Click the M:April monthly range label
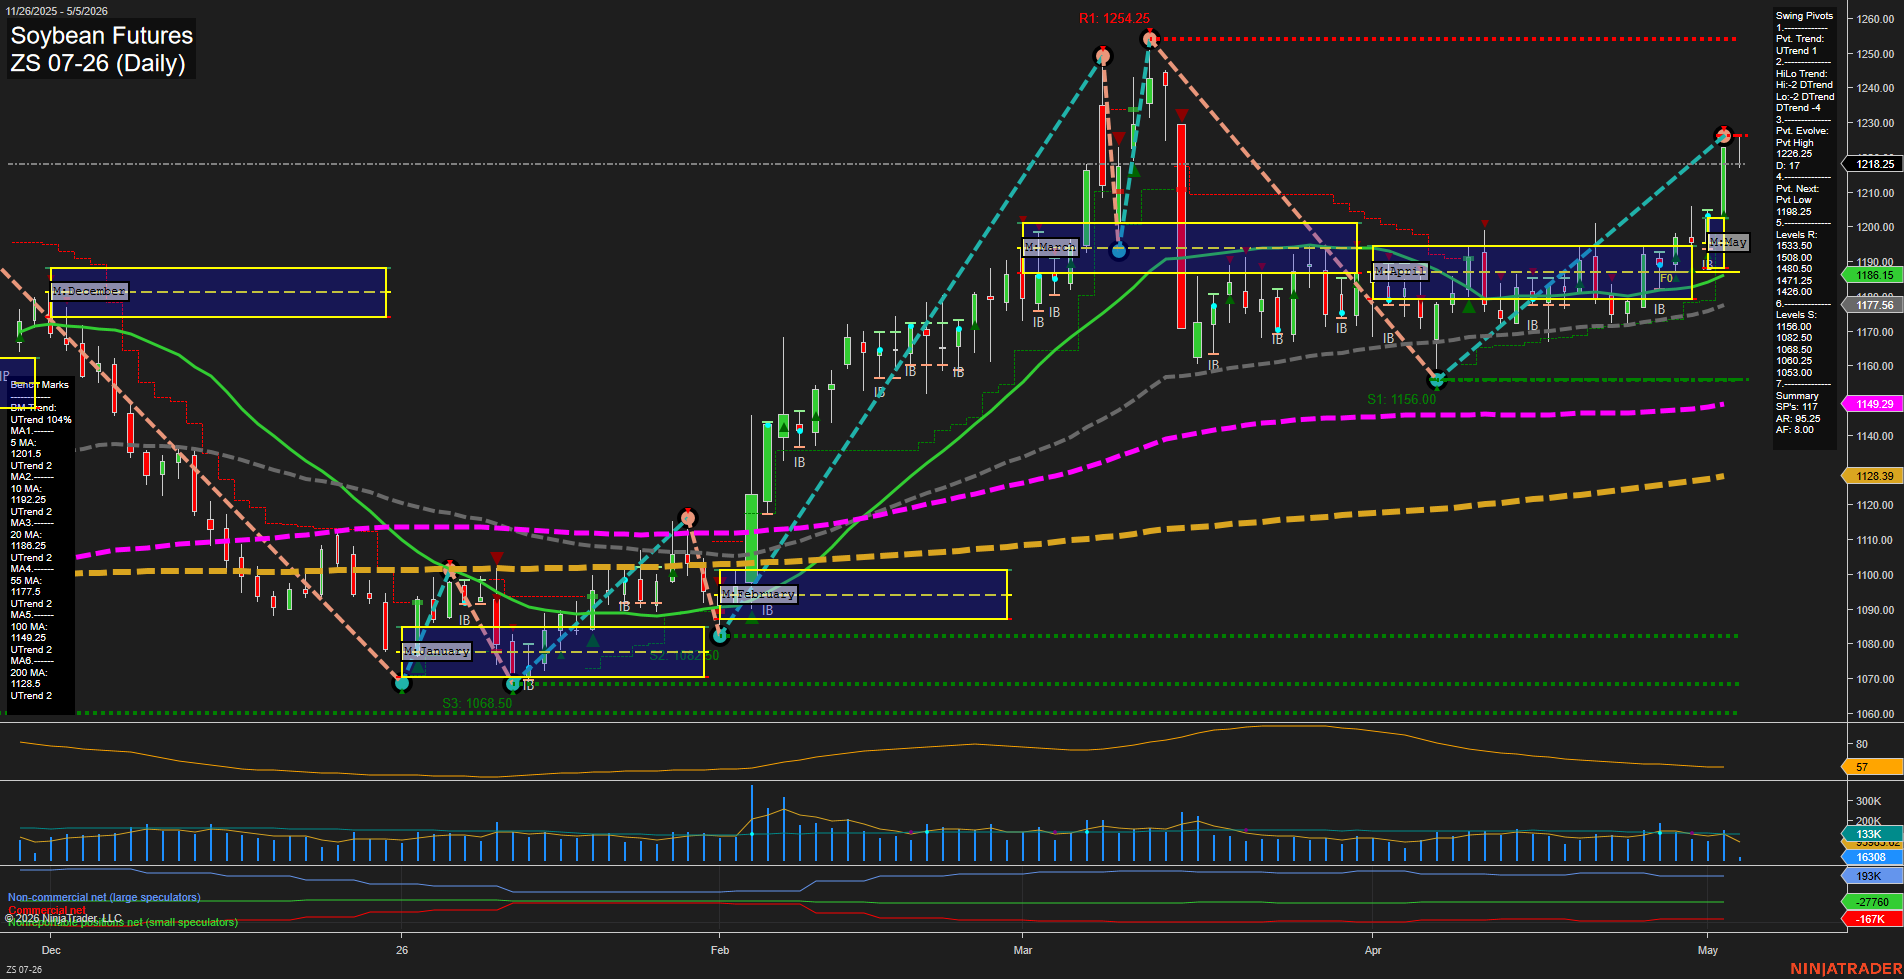This screenshot has width=1904, height=979. pos(1400,271)
